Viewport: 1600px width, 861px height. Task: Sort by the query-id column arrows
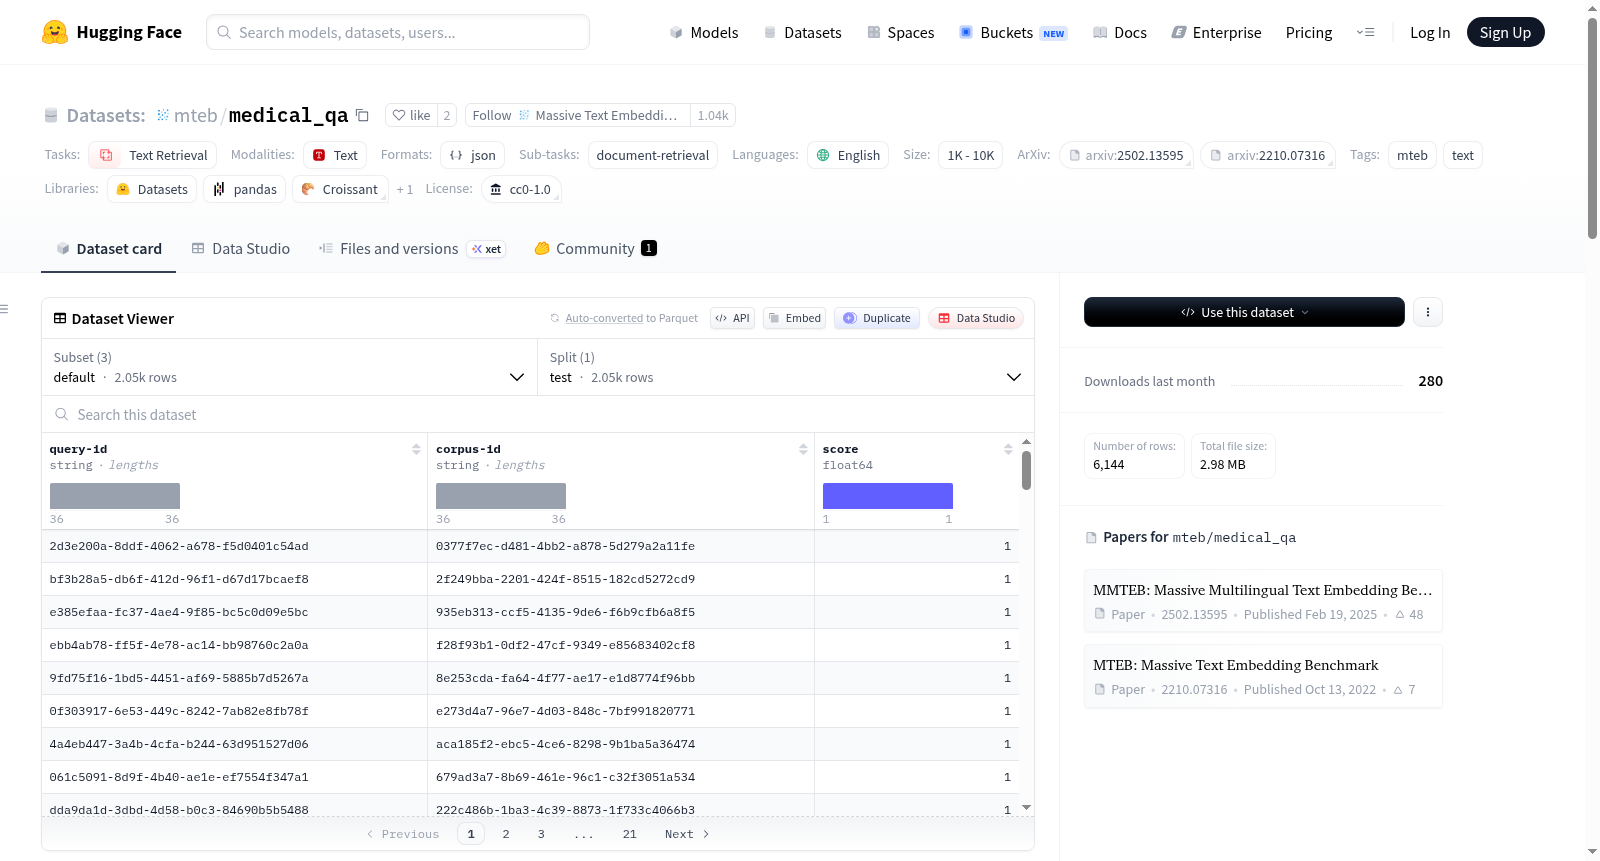[416, 449]
